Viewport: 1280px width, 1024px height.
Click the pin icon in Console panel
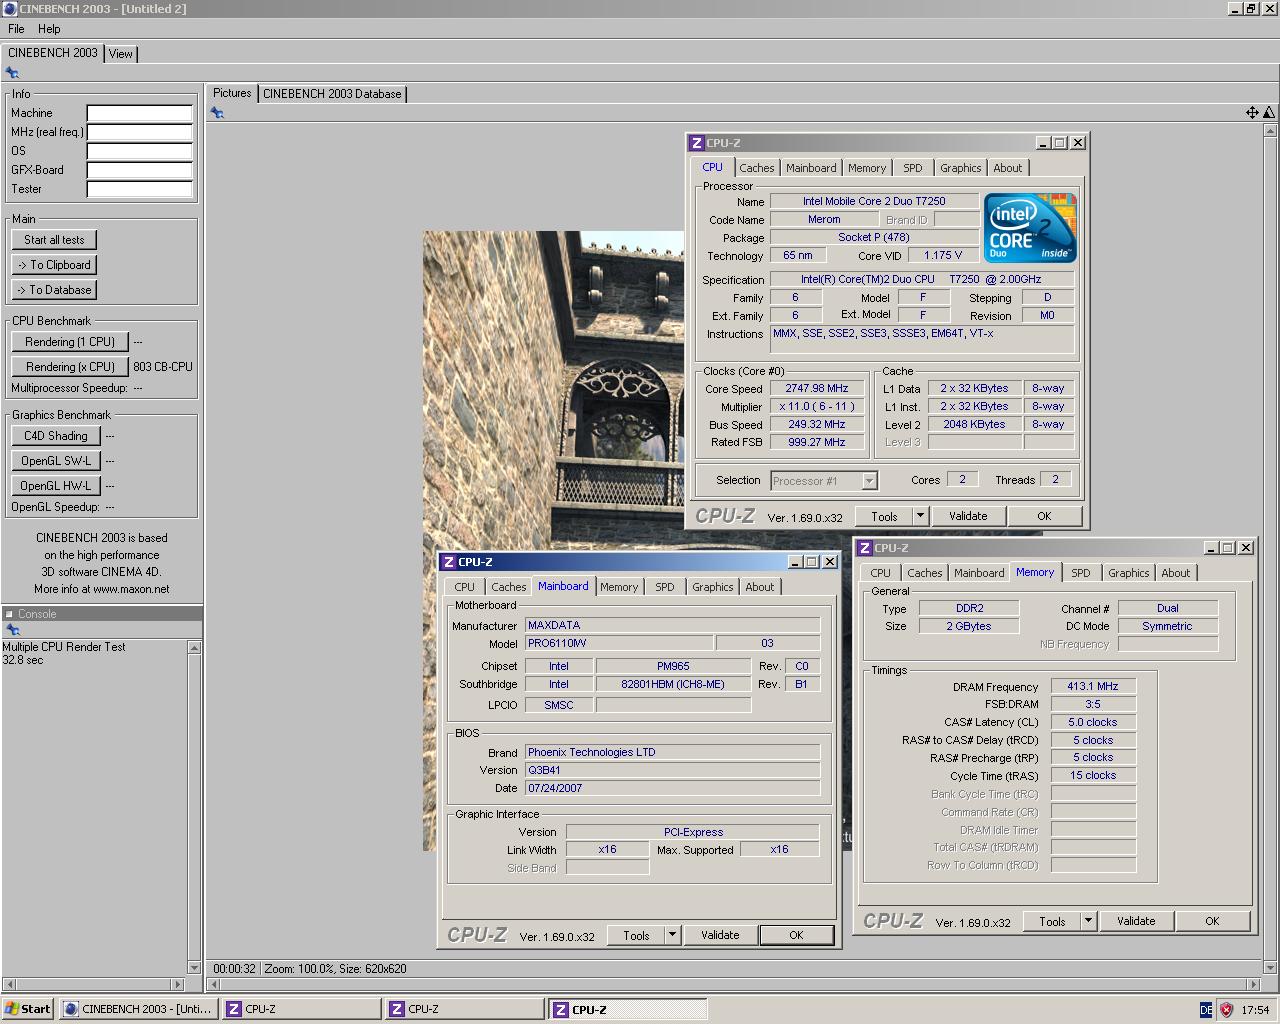13,630
